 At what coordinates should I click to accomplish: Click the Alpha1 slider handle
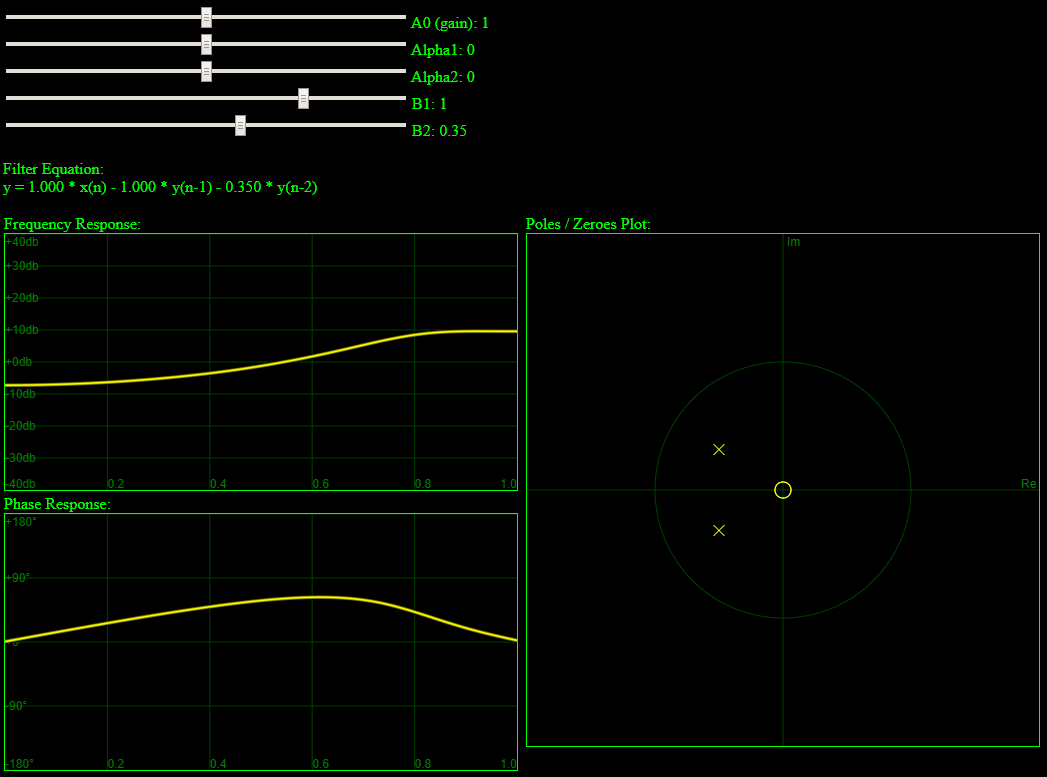[206, 44]
